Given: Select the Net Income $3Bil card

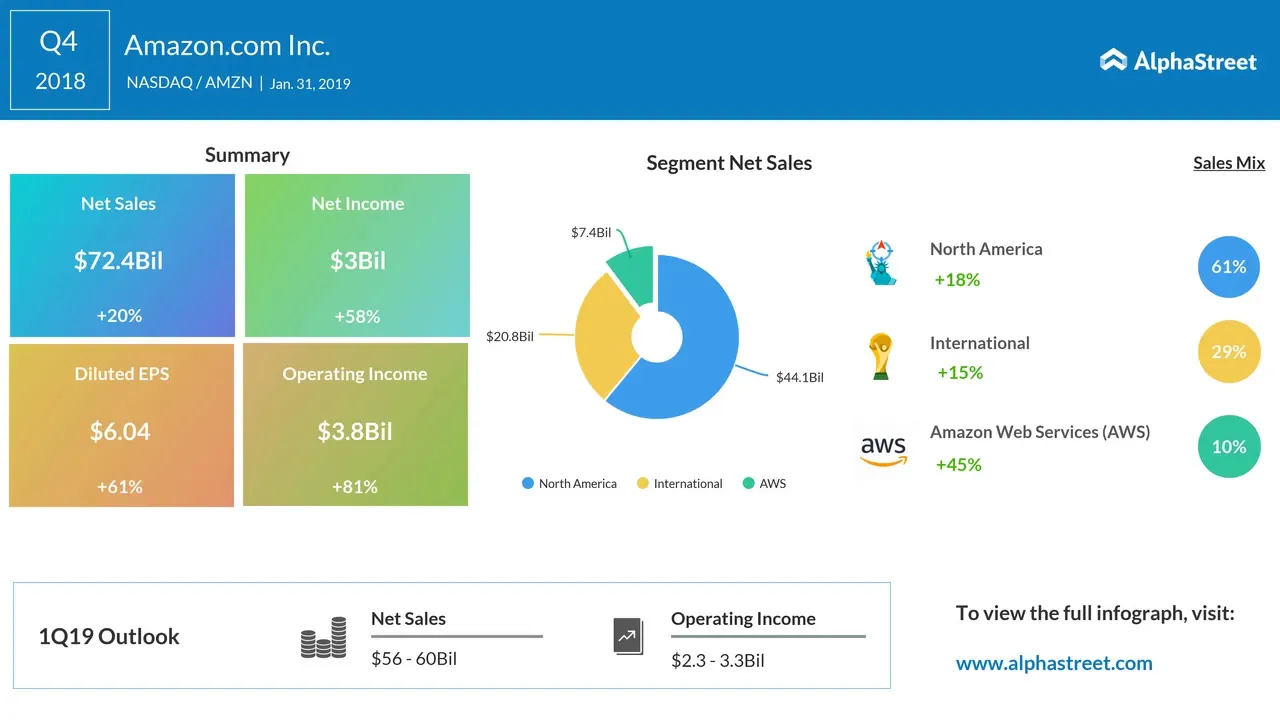Looking at the screenshot, I should click(357, 256).
